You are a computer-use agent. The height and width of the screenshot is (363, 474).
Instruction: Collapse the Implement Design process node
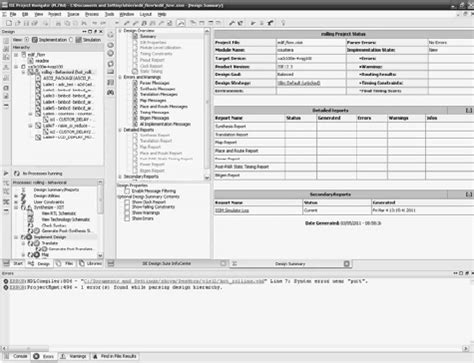(x=16, y=237)
